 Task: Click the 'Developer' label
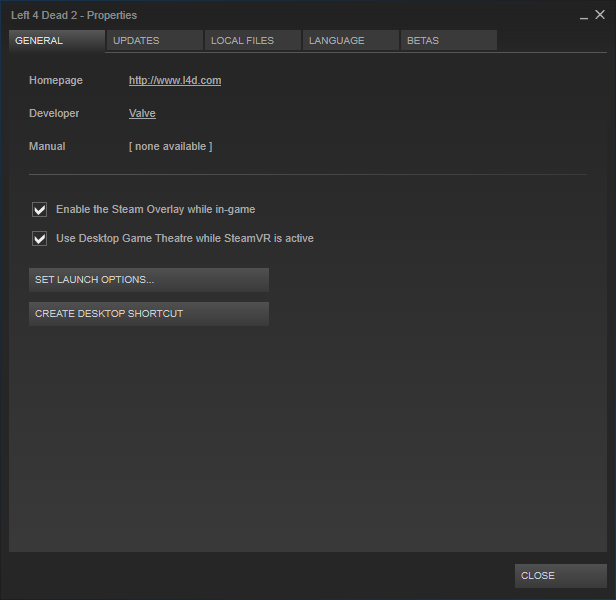click(x=54, y=114)
